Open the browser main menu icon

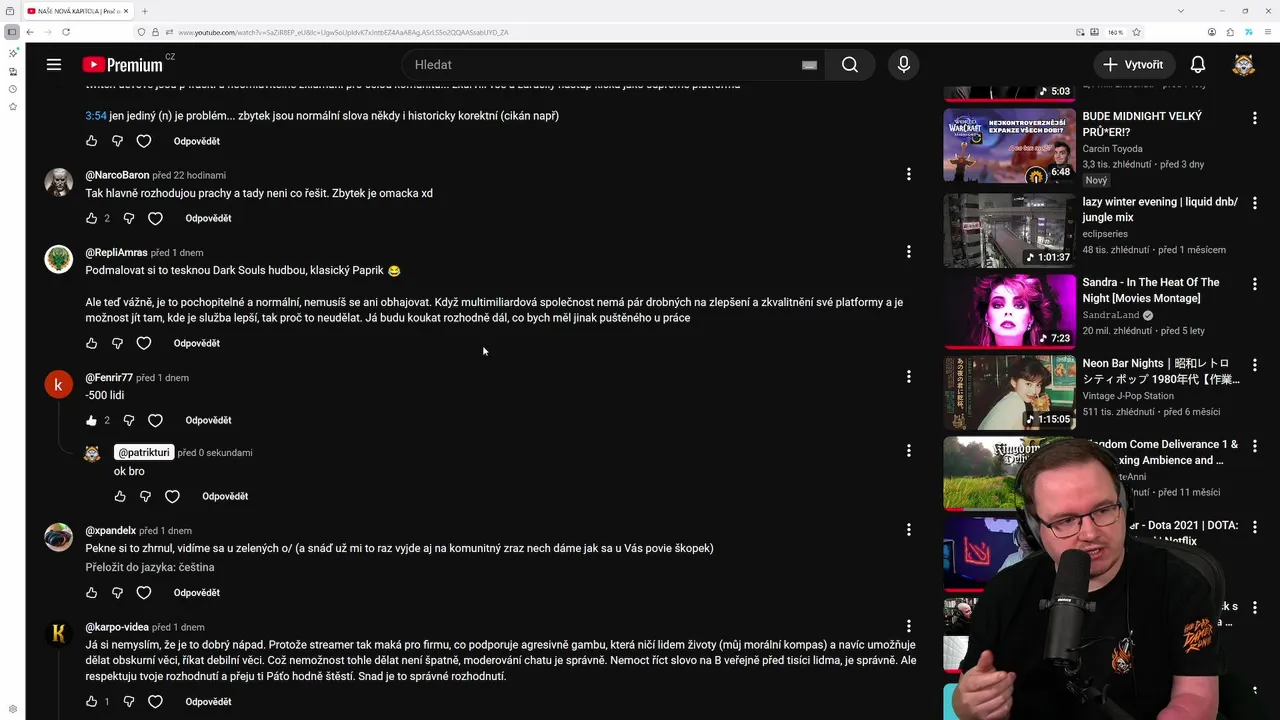[x=1266, y=32]
